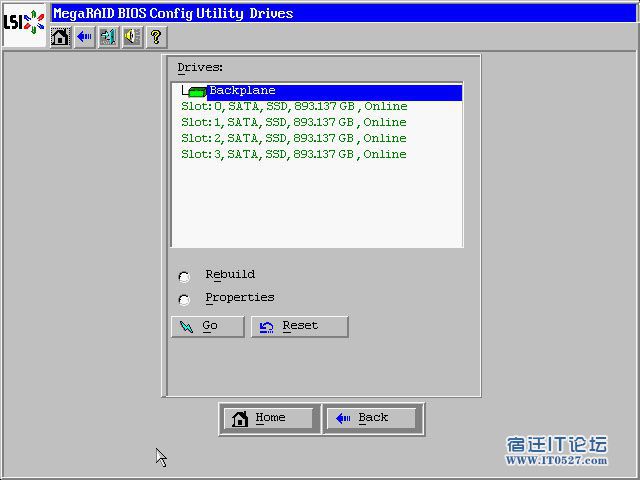Select Slot: 2 SATA SSD drive
Screen dimensions: 640x480
pyautogui.click(x=293, y=138)
